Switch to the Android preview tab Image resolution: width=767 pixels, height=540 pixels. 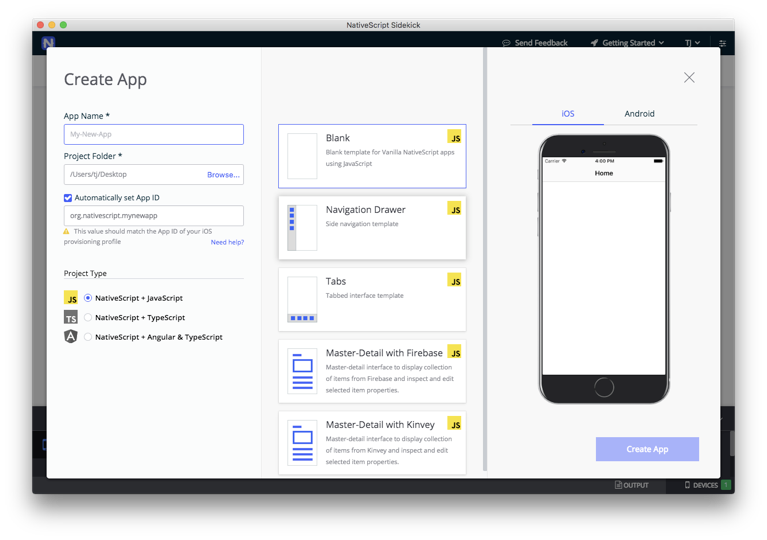click(639, 113)
